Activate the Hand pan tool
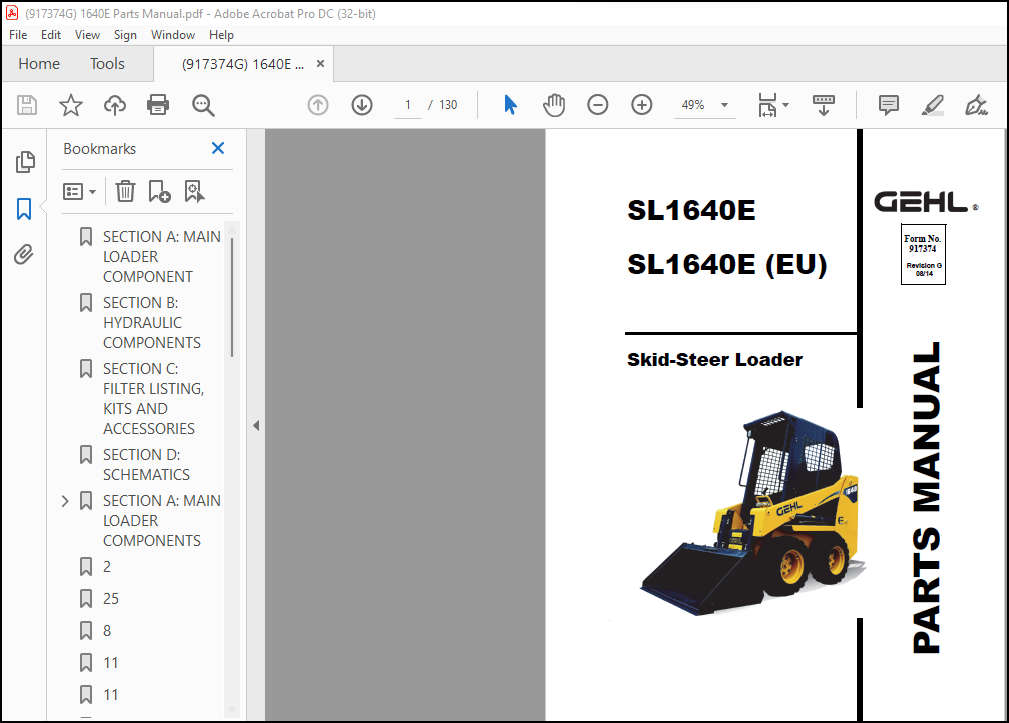This screenshot has width=1009, height=723. click(553, 105)
